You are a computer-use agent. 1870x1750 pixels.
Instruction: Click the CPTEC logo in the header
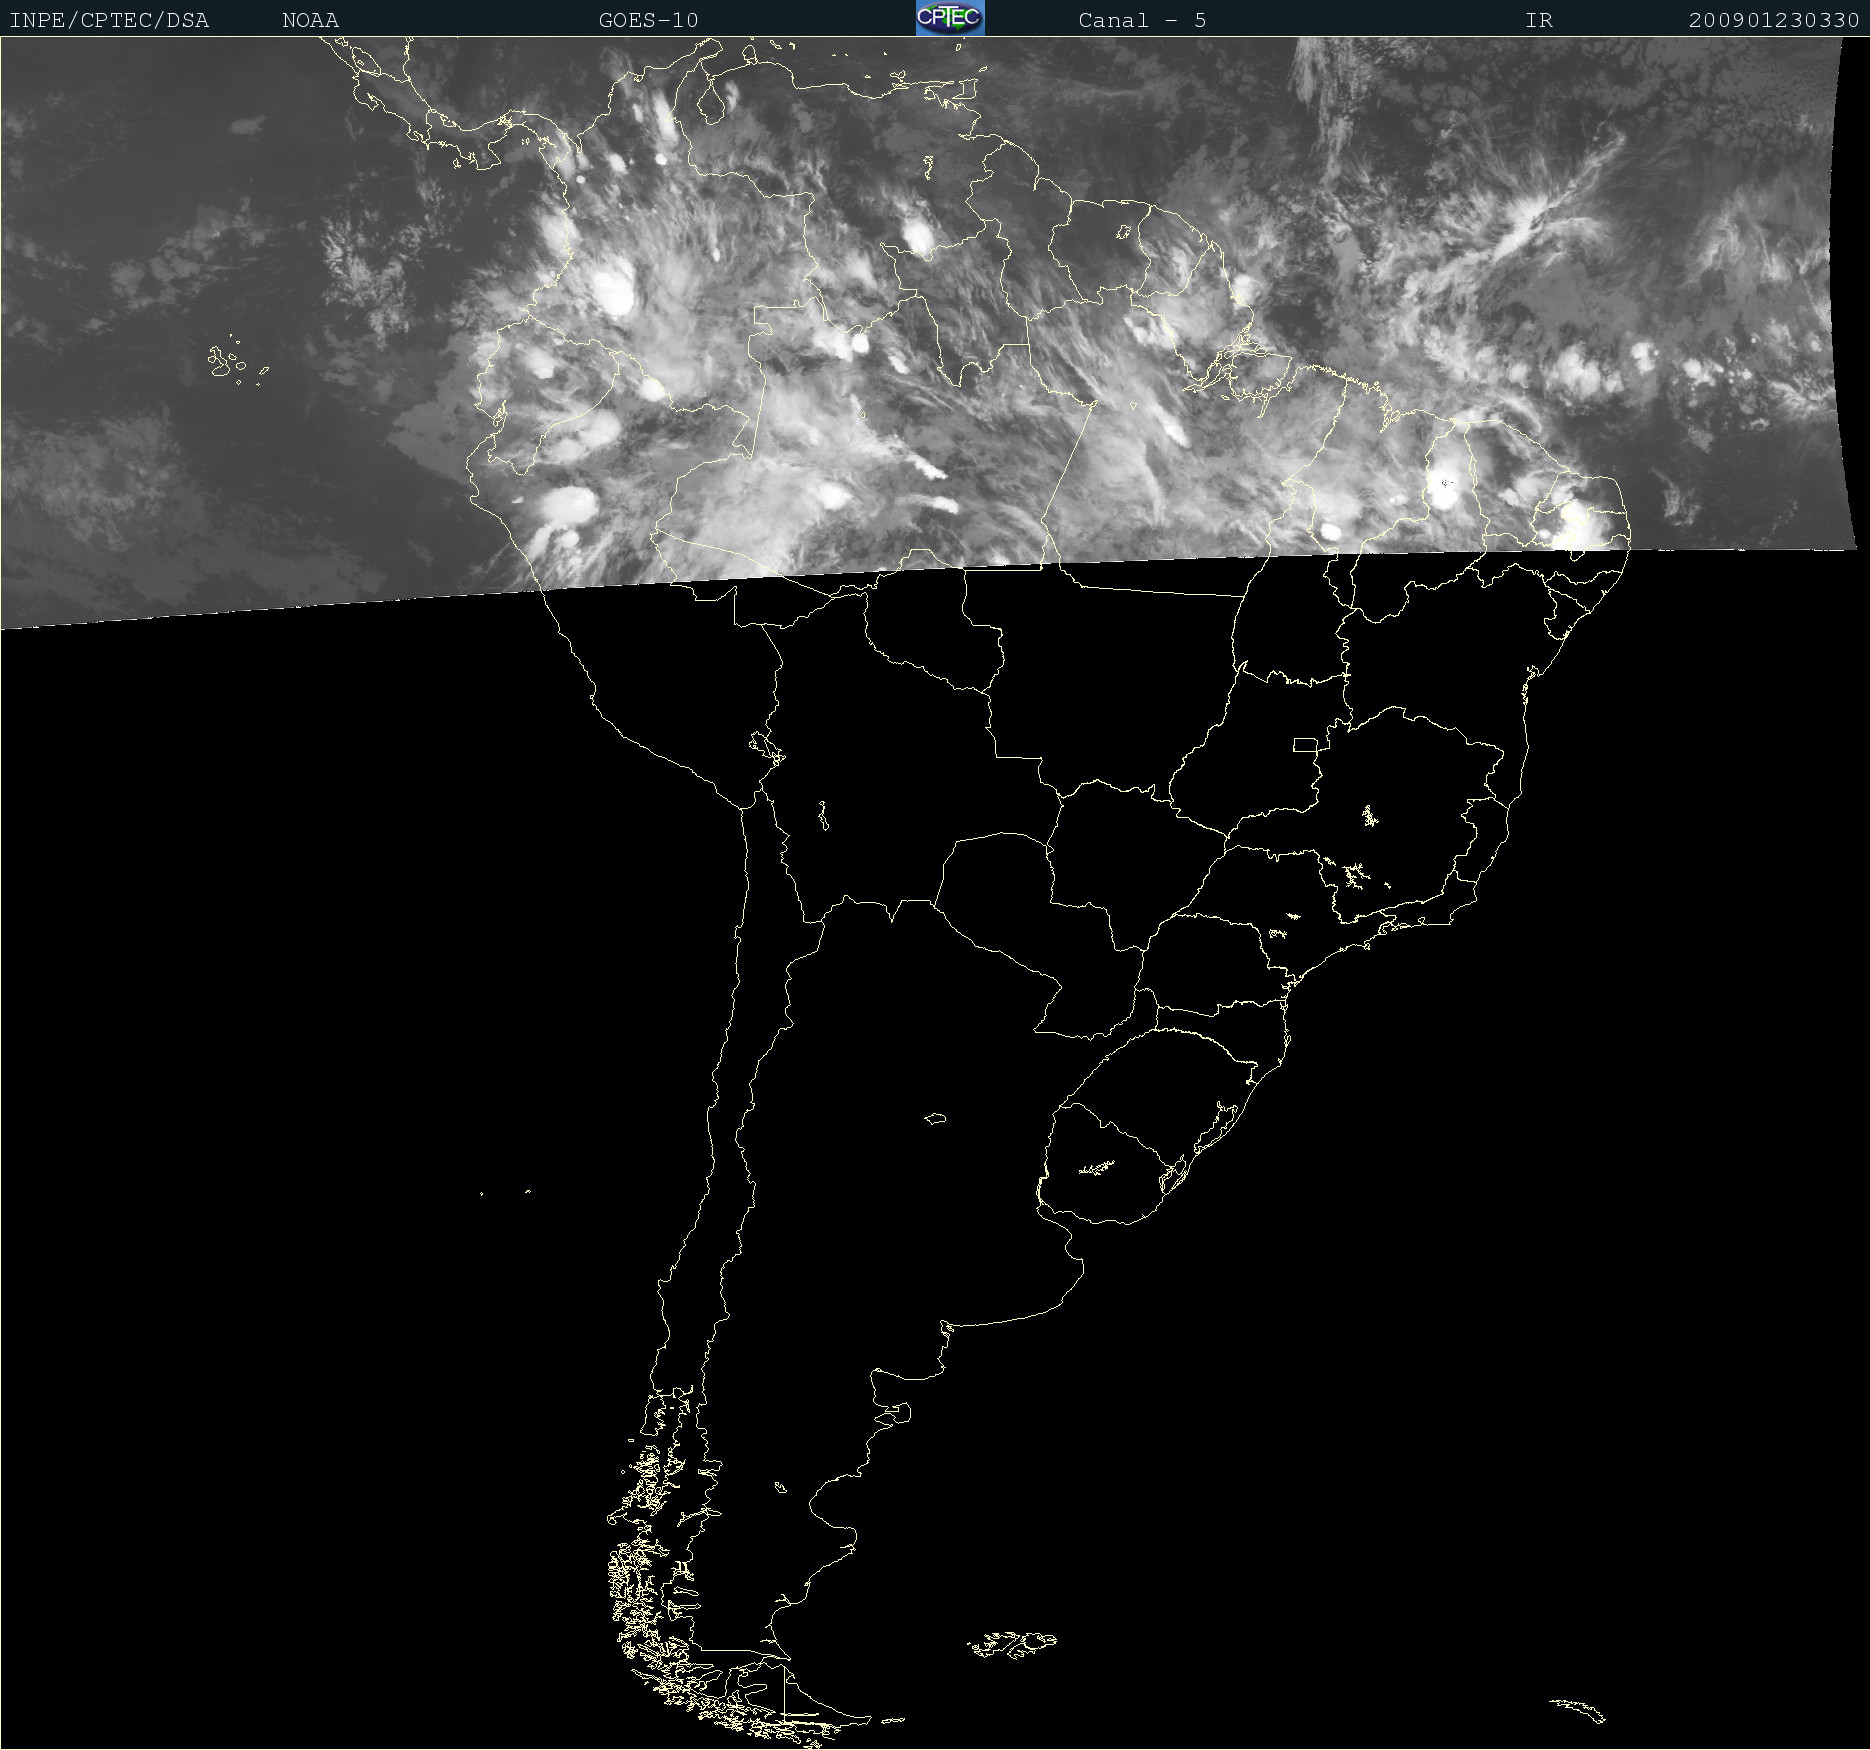point(949,18)
